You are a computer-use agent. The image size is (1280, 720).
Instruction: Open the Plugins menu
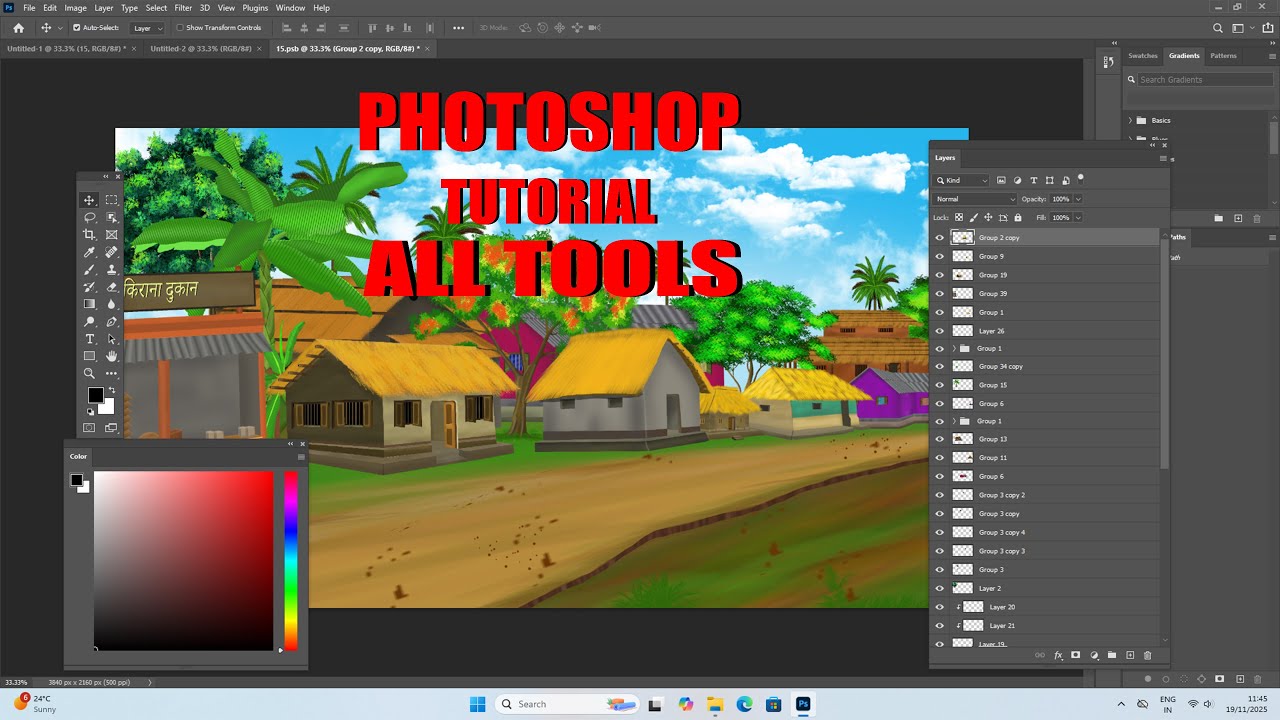point(255,7)
